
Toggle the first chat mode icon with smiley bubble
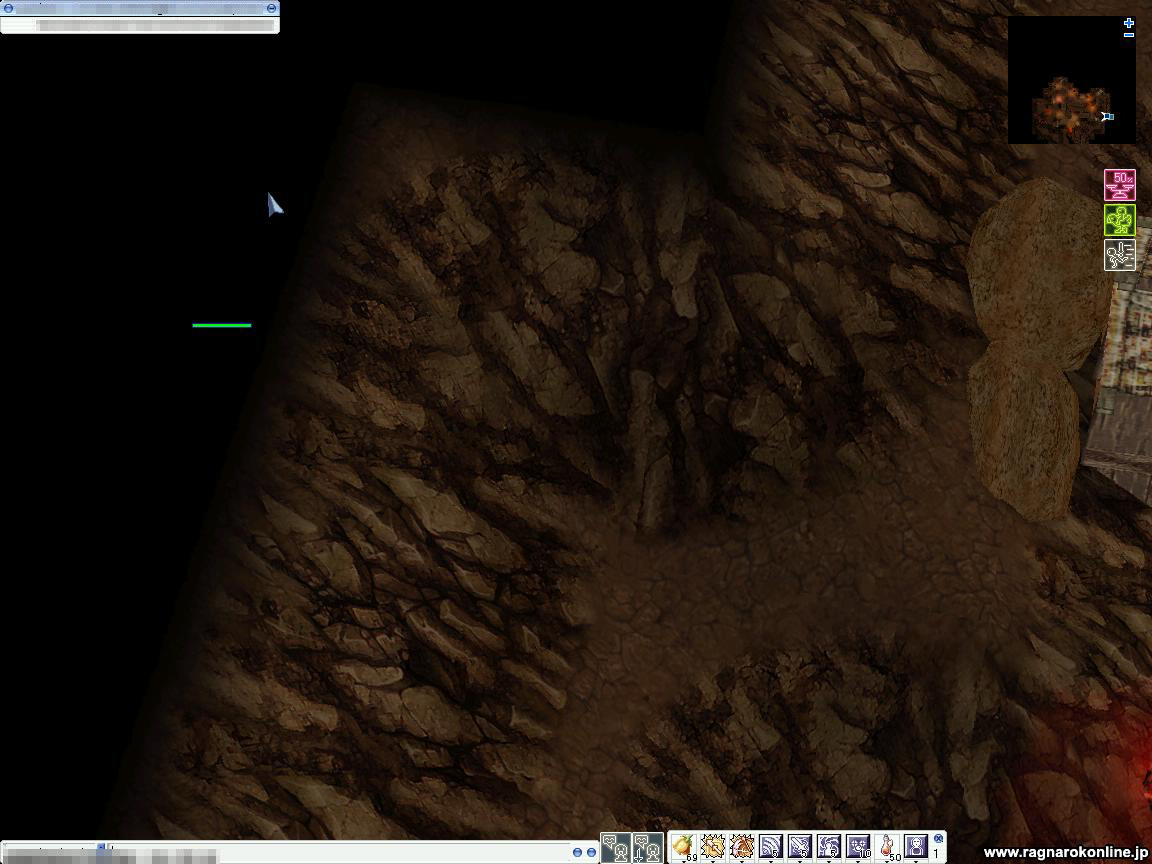(616, 848)
